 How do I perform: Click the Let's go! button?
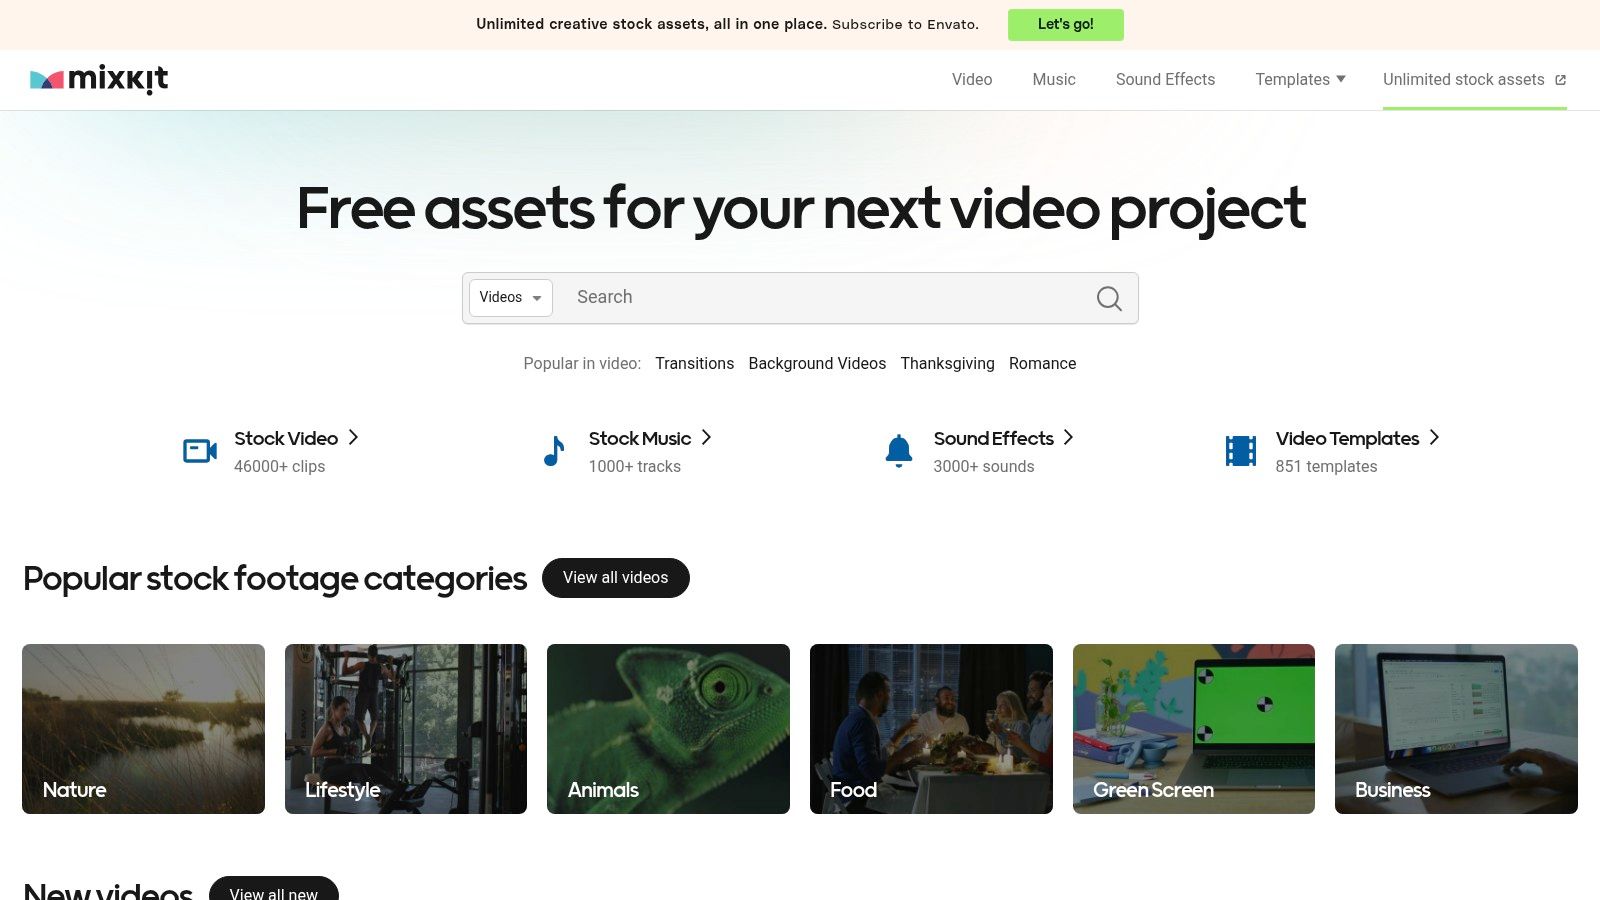click(1065, 24)
